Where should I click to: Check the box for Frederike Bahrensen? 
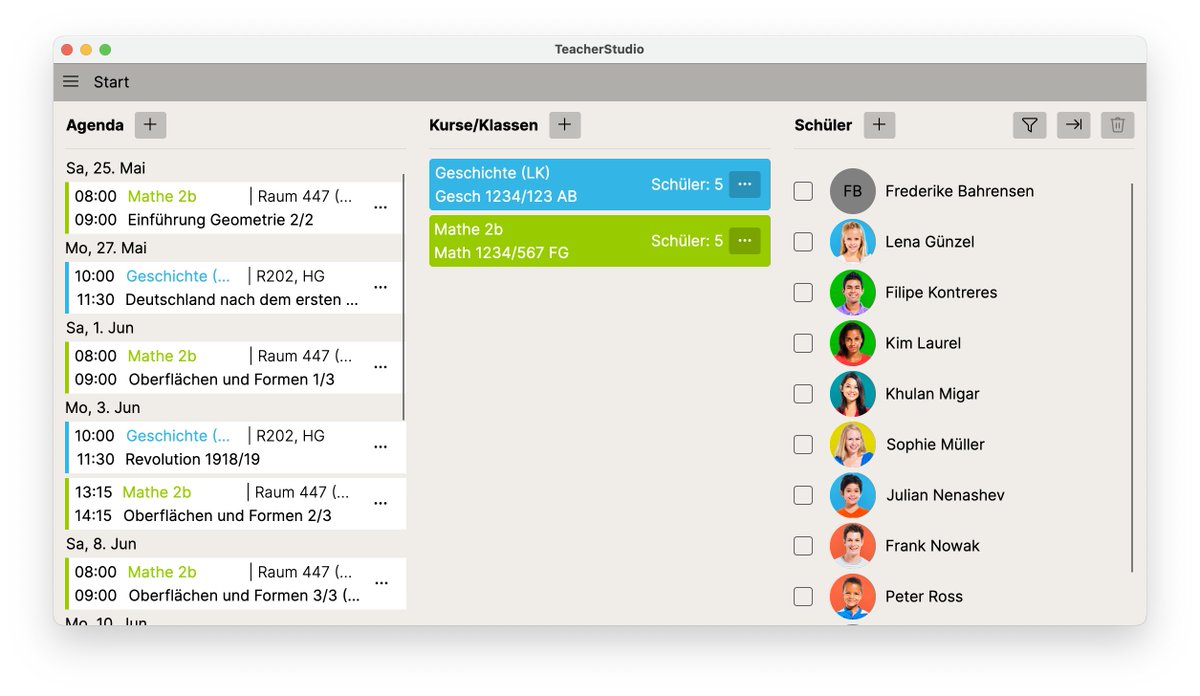803,191
